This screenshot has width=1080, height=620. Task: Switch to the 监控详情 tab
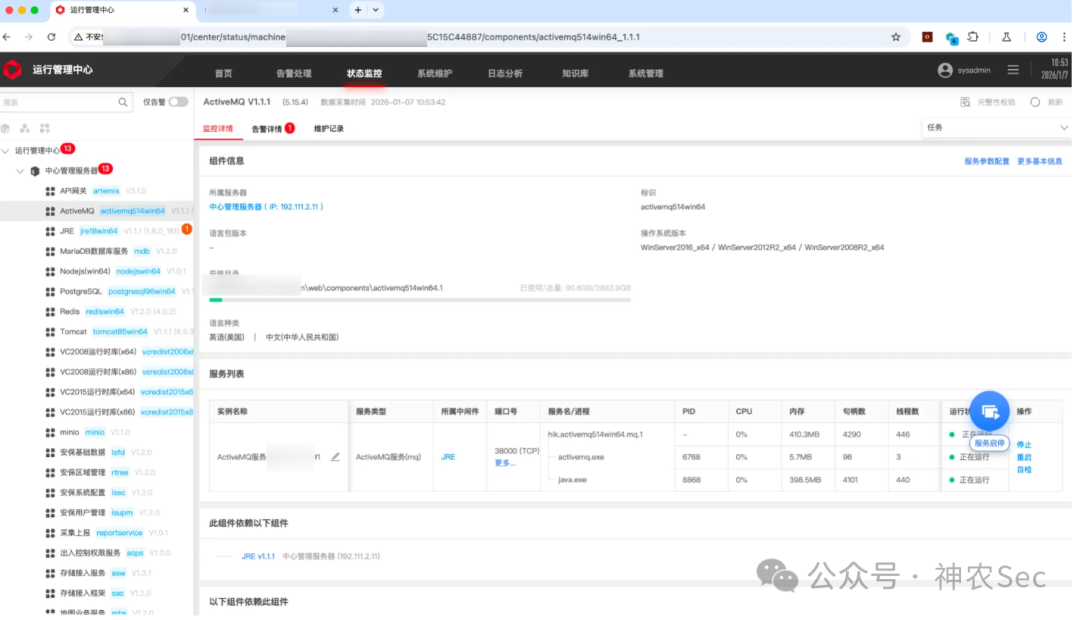(218, 129)
